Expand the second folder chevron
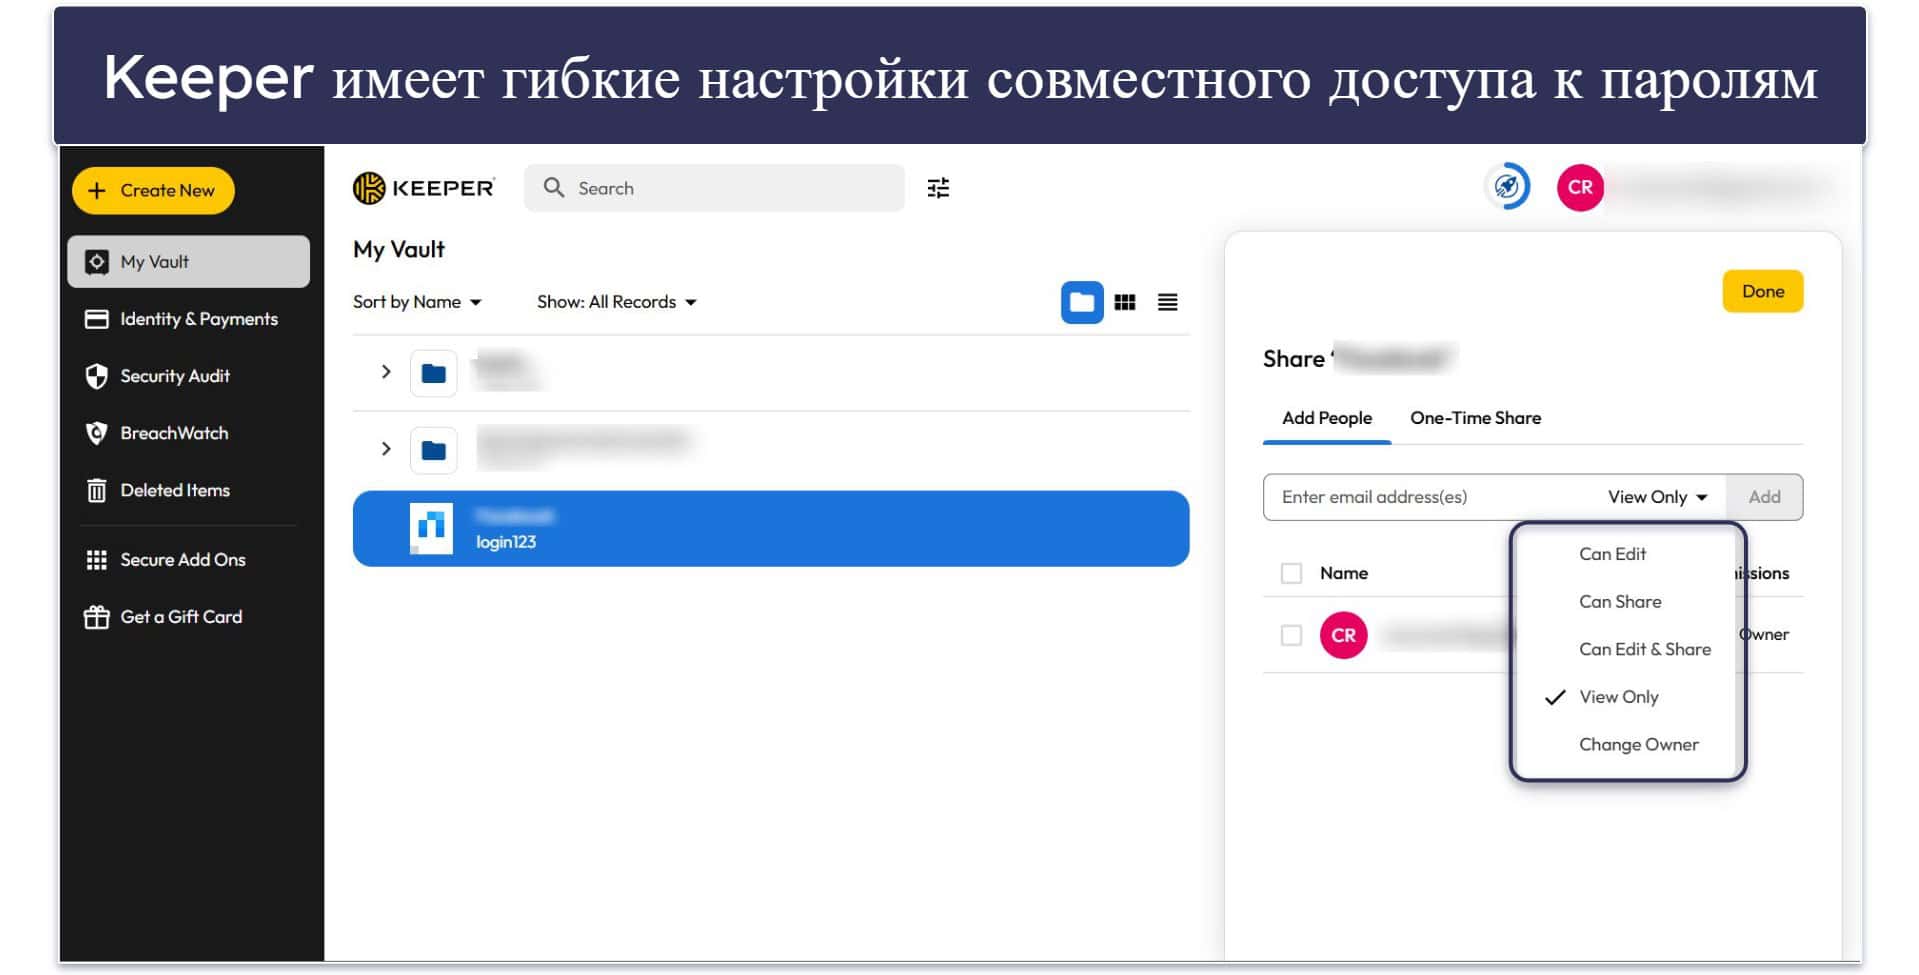1919x975 pixels. pos(386,449)
